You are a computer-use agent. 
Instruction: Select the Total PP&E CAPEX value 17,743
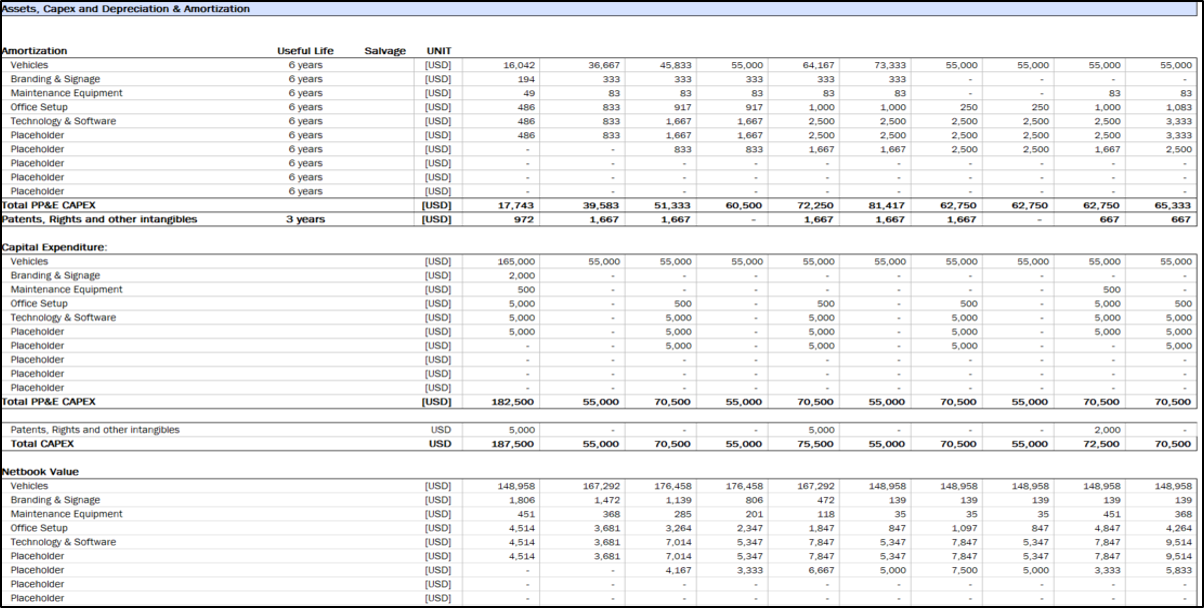[516, 205]
